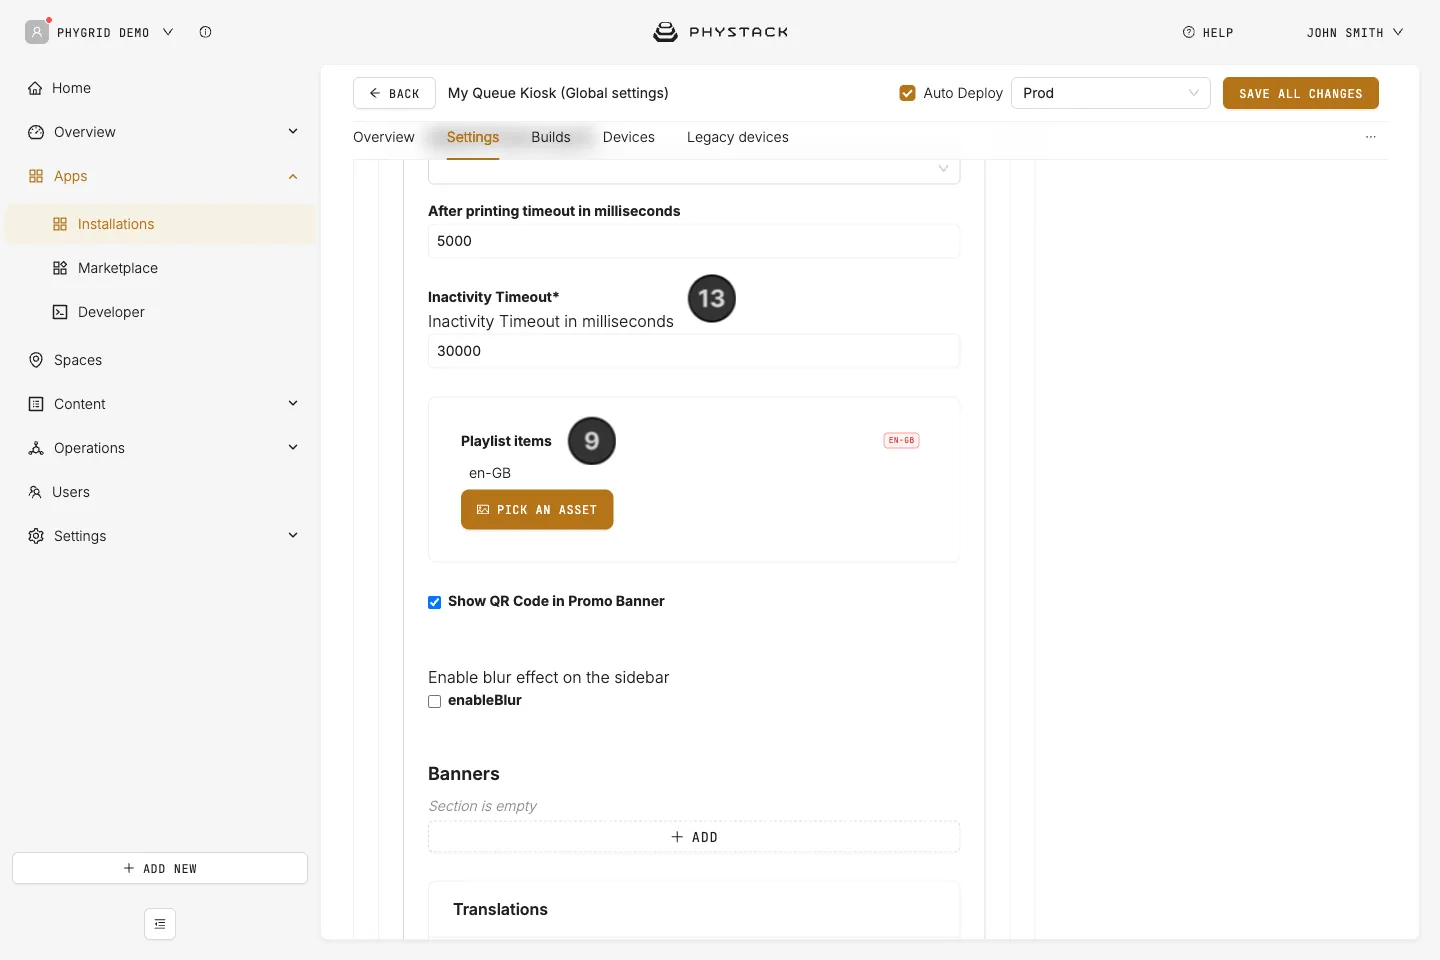Viewport: 1440px width, 960px height.
Task: Click the Apps grid icon
Action: pyautogui.click(x=36, y=176)
